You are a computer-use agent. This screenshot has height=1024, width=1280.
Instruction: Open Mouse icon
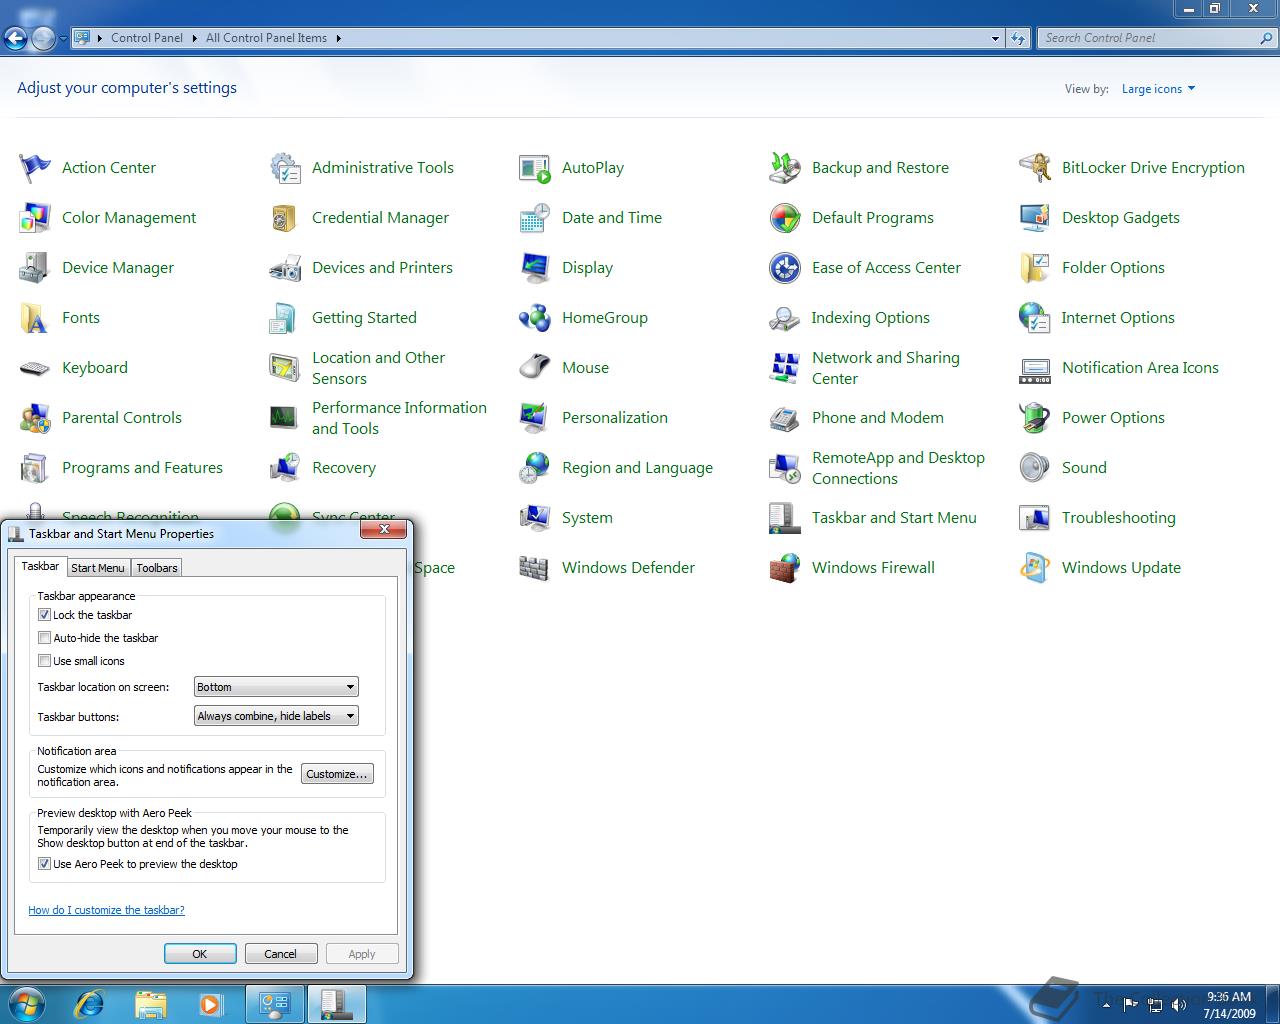[535, 368]
